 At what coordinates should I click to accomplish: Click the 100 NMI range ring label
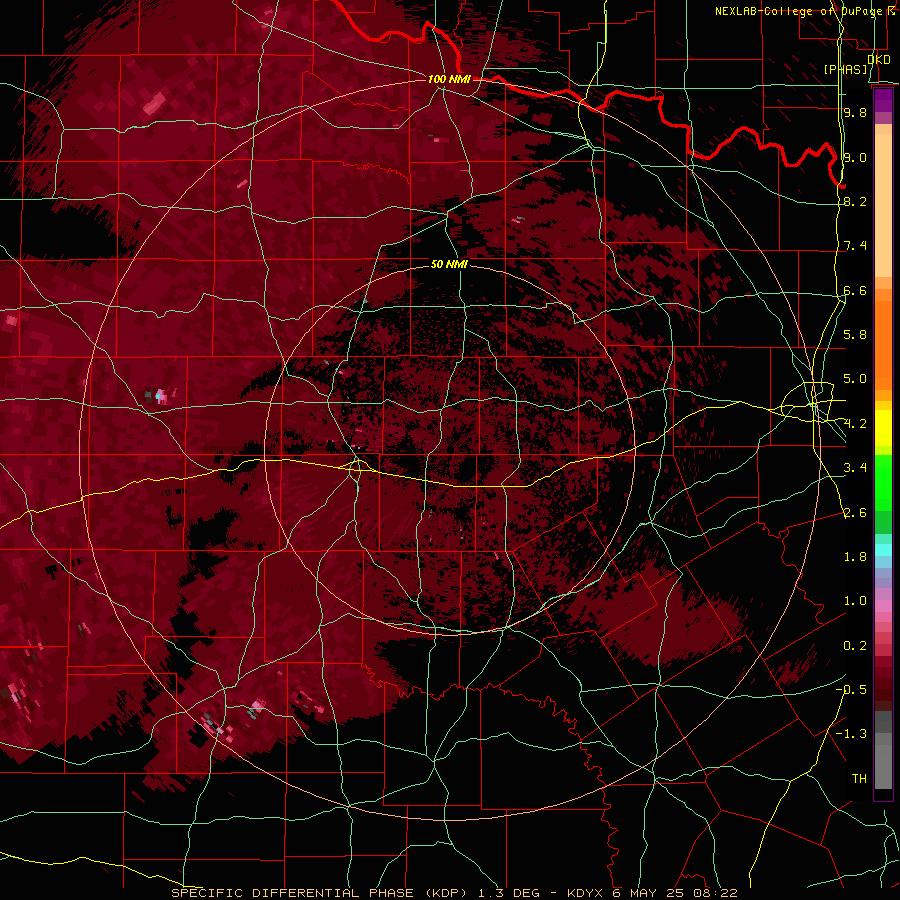click(449, 79)
